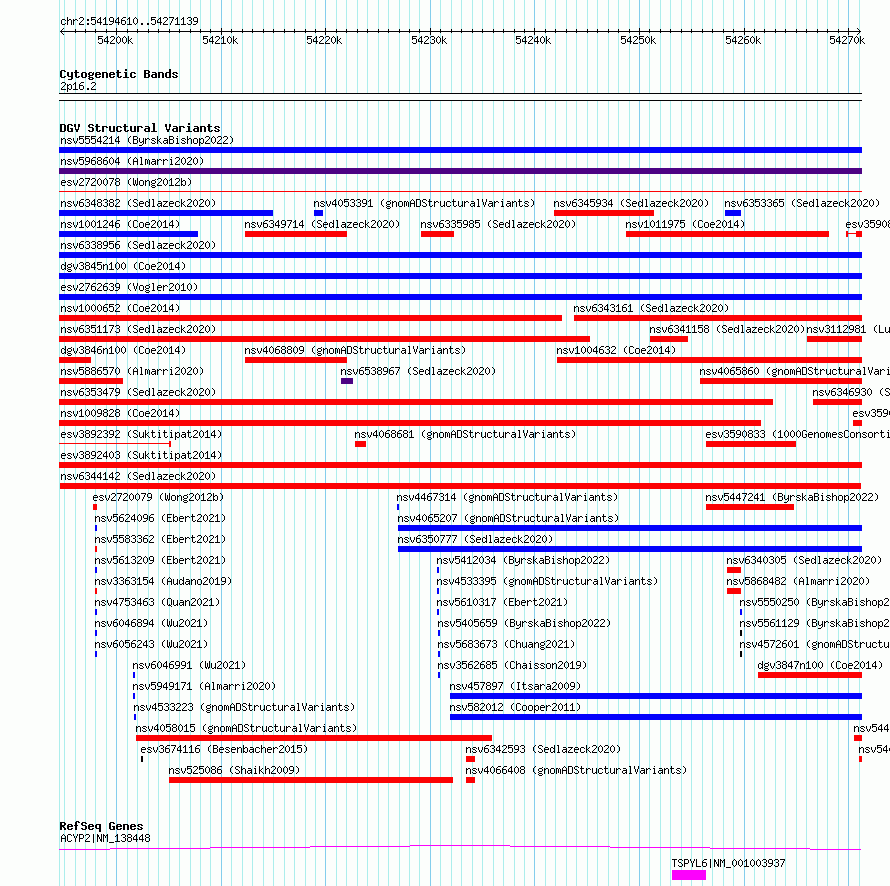Open nsv6353365 (Sedlazeck2020) variant
Viewport: 890px width, 886px height.
point(802,203)
